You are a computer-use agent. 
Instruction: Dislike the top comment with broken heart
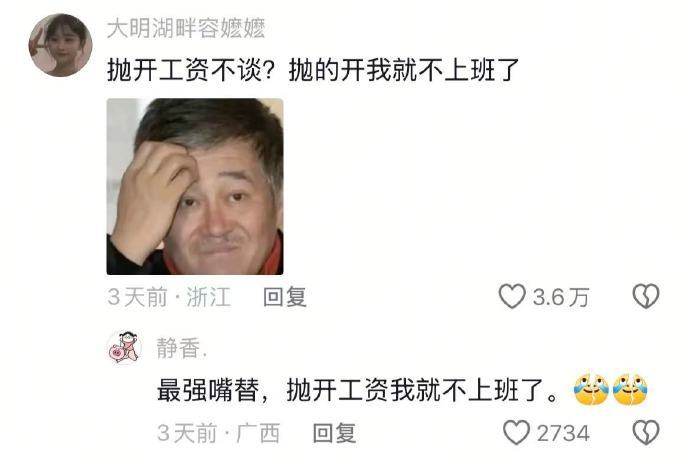pos(646,296)
